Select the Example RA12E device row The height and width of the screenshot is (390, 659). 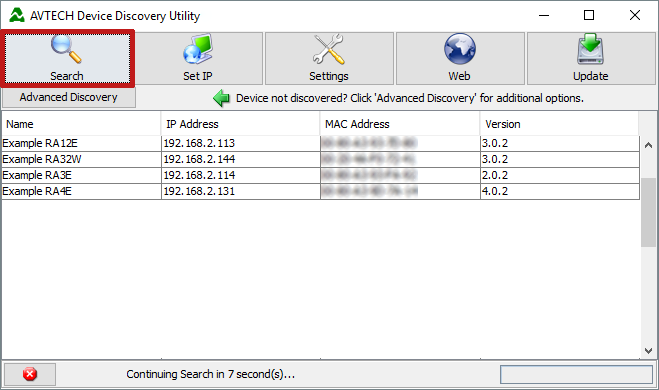(321, 143)
